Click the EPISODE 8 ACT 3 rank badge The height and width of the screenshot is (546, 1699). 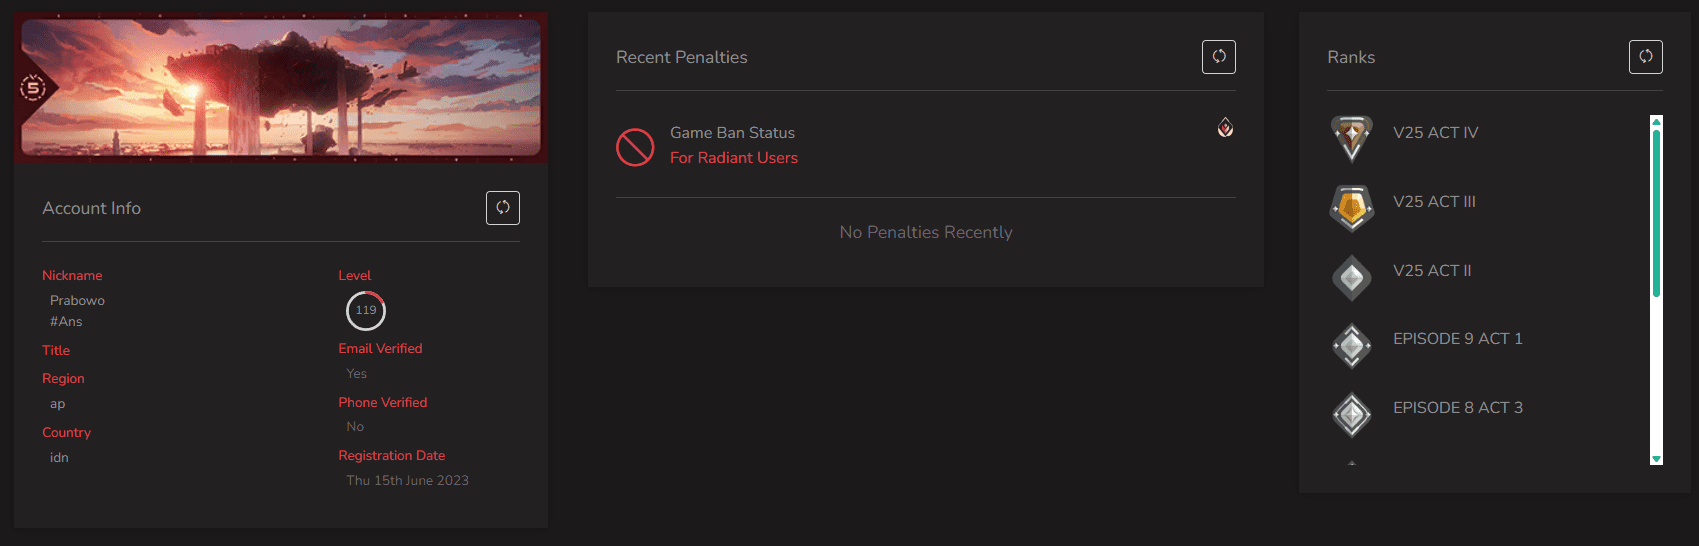click(1351, 414)
